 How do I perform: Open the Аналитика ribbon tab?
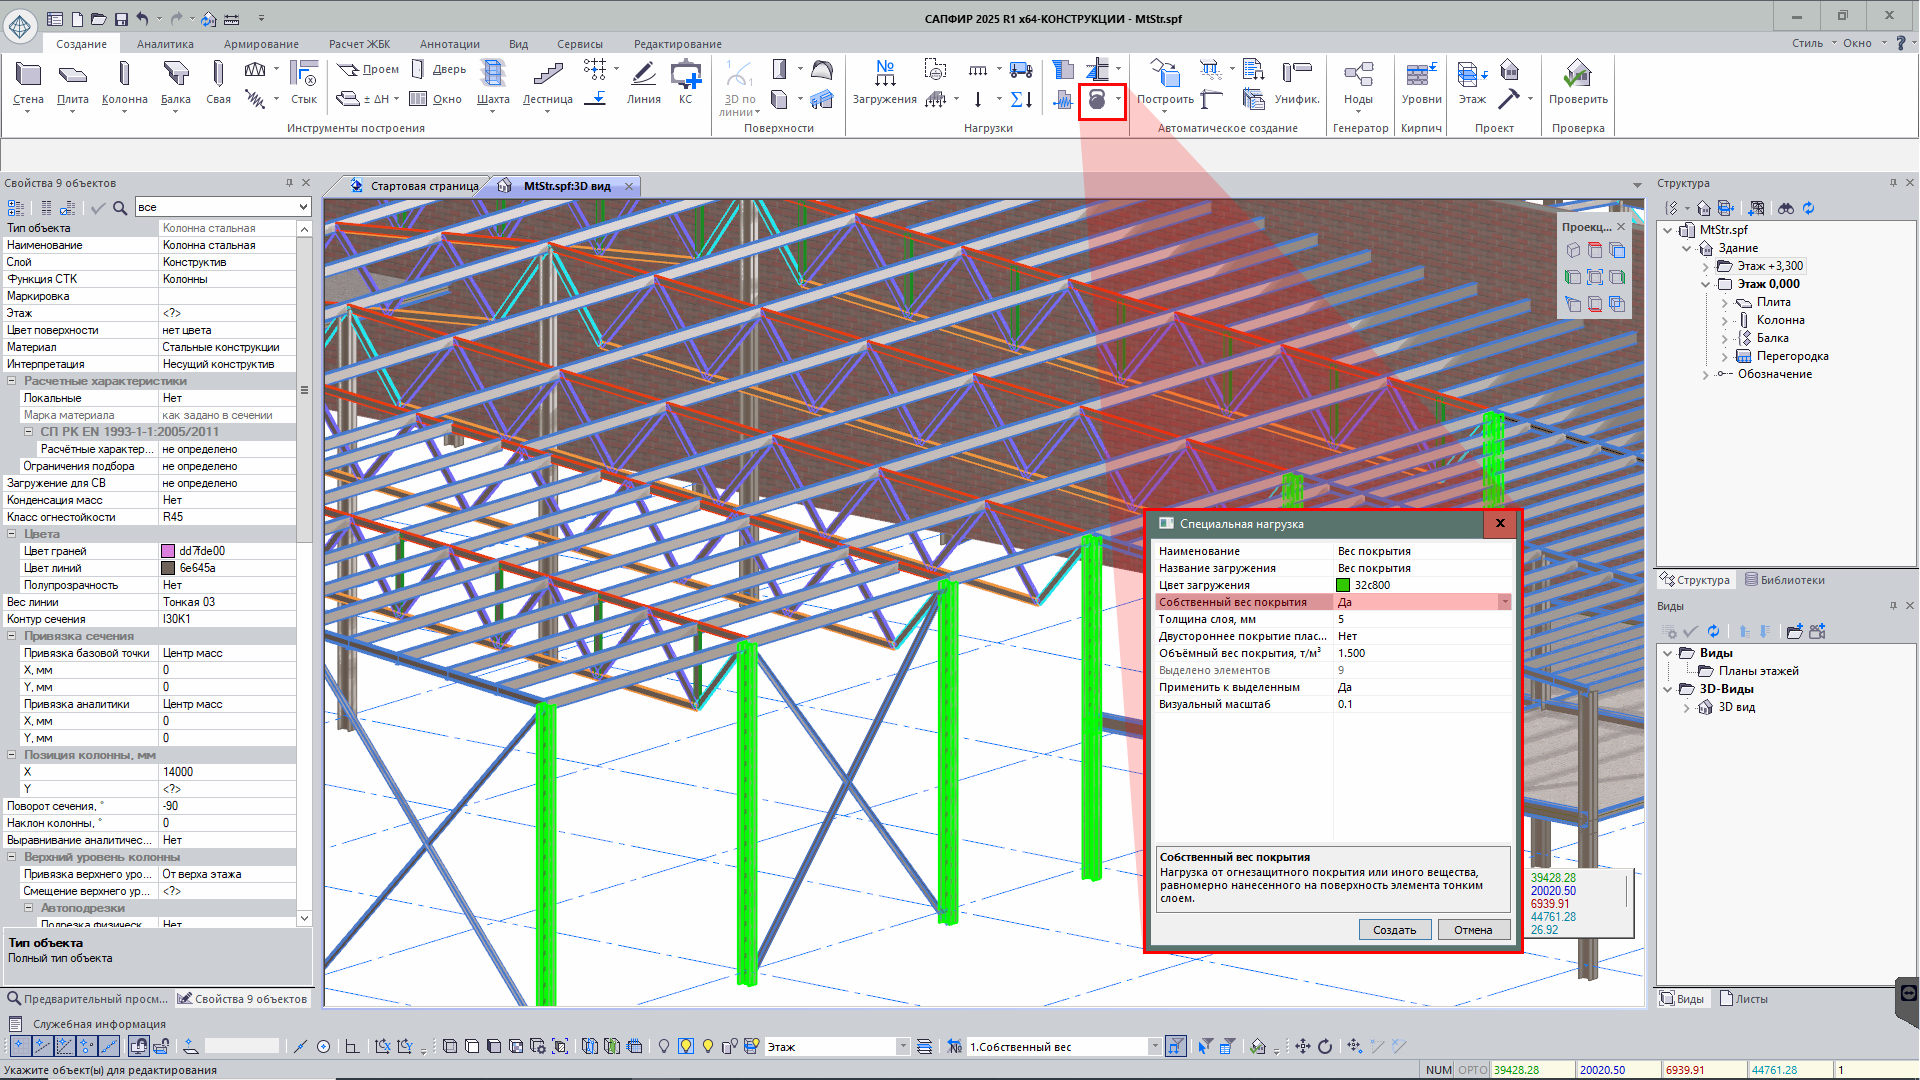165,44
